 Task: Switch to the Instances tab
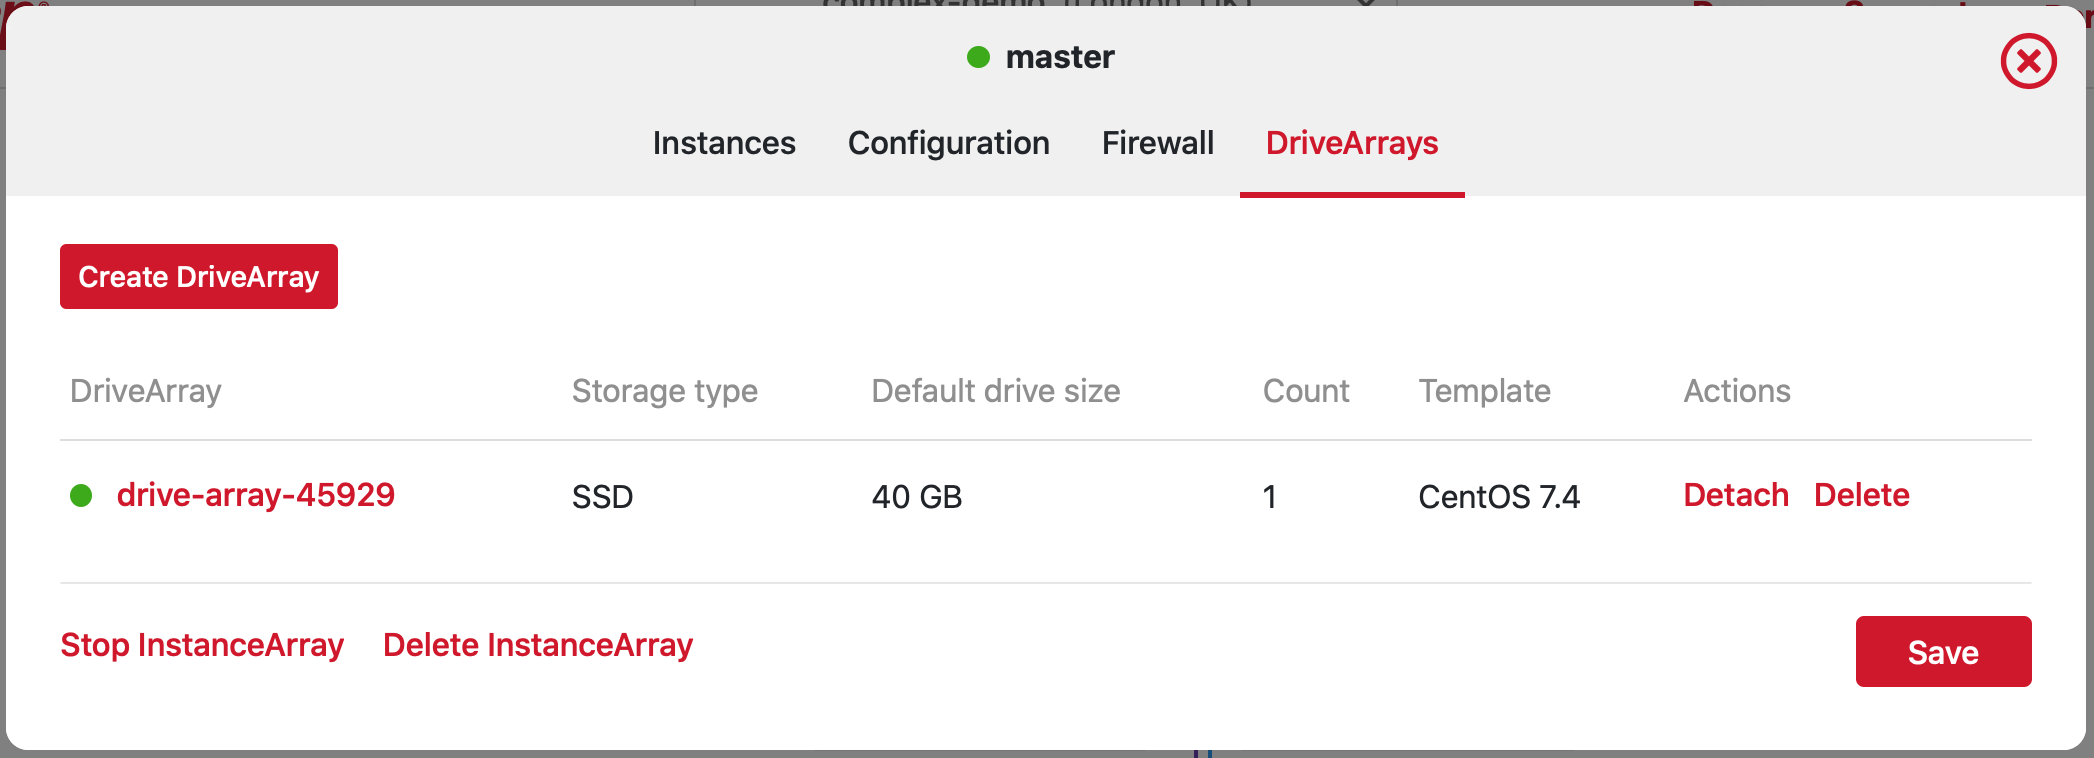[724, 143]
